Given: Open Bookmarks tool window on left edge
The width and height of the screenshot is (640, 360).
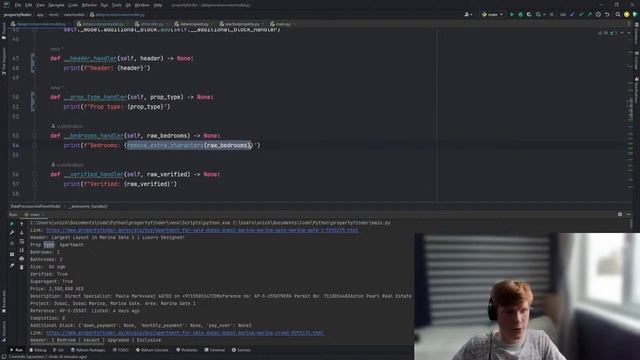Looking at the screenshot, I should [x=4, y=301].
